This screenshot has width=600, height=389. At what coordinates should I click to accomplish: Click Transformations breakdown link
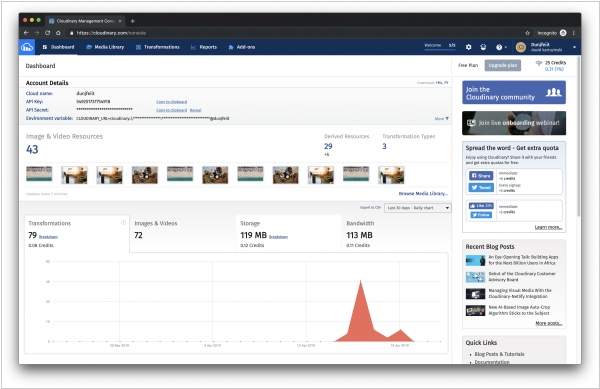click(x=48, y=237)
